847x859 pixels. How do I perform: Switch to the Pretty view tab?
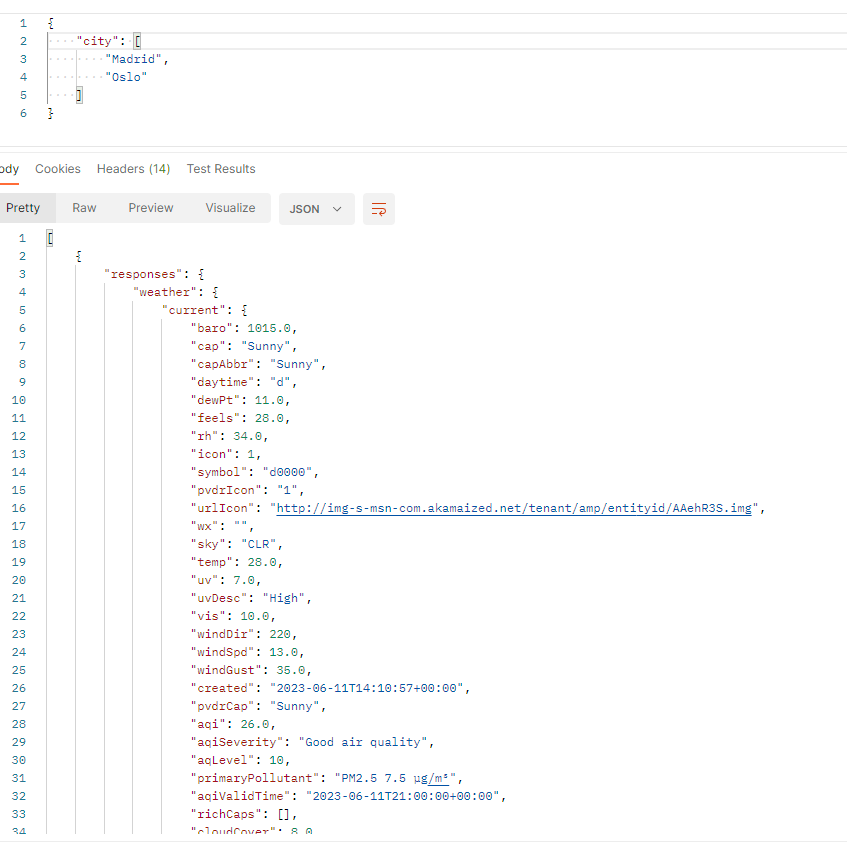click(x=23, y=208)
